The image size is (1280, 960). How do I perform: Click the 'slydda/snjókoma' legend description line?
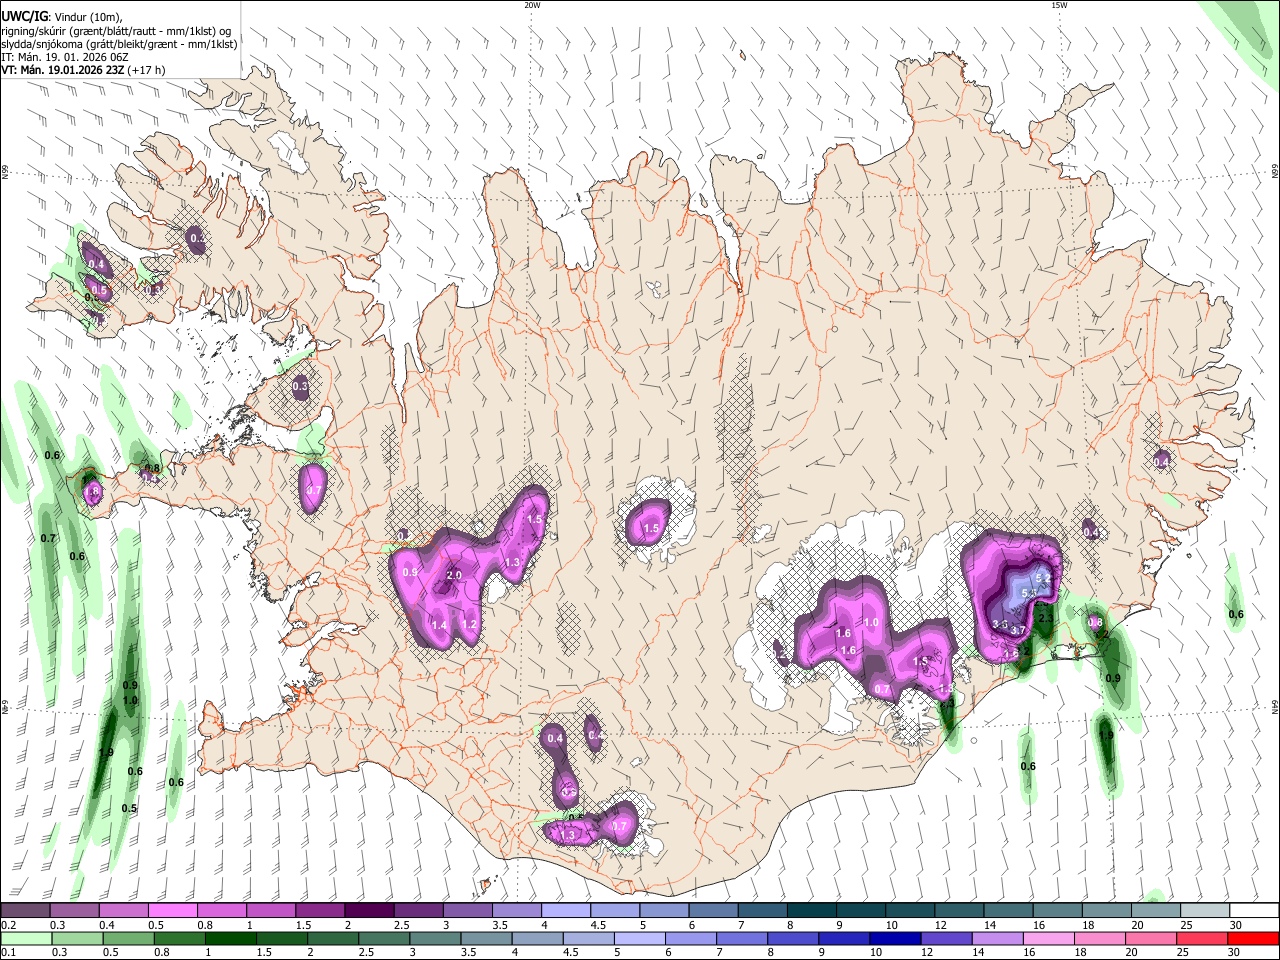[120, 44]
